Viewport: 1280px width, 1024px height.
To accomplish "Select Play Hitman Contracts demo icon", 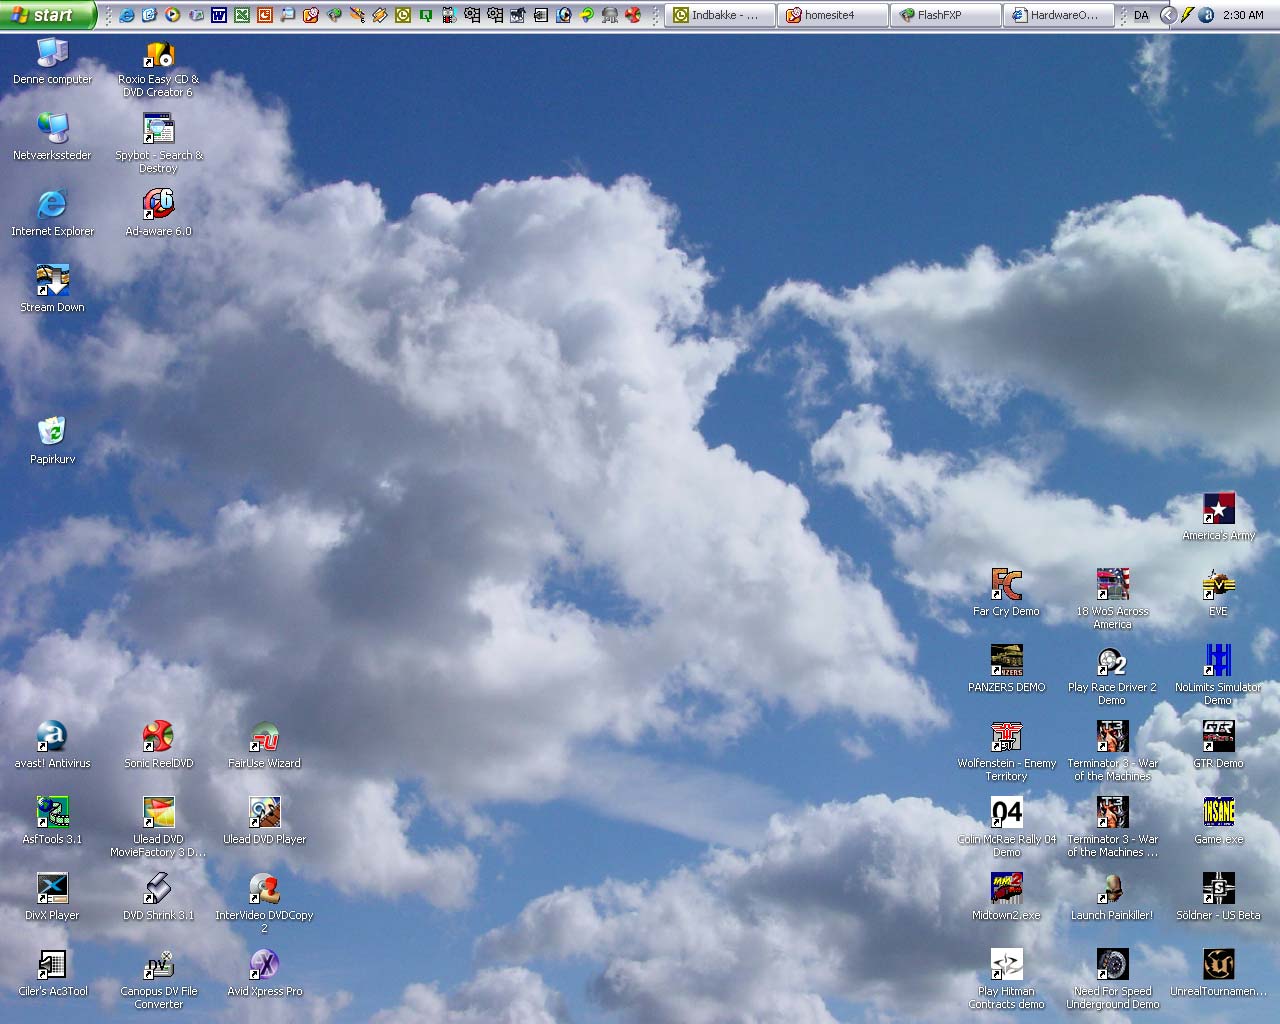I will (1006, 980).
